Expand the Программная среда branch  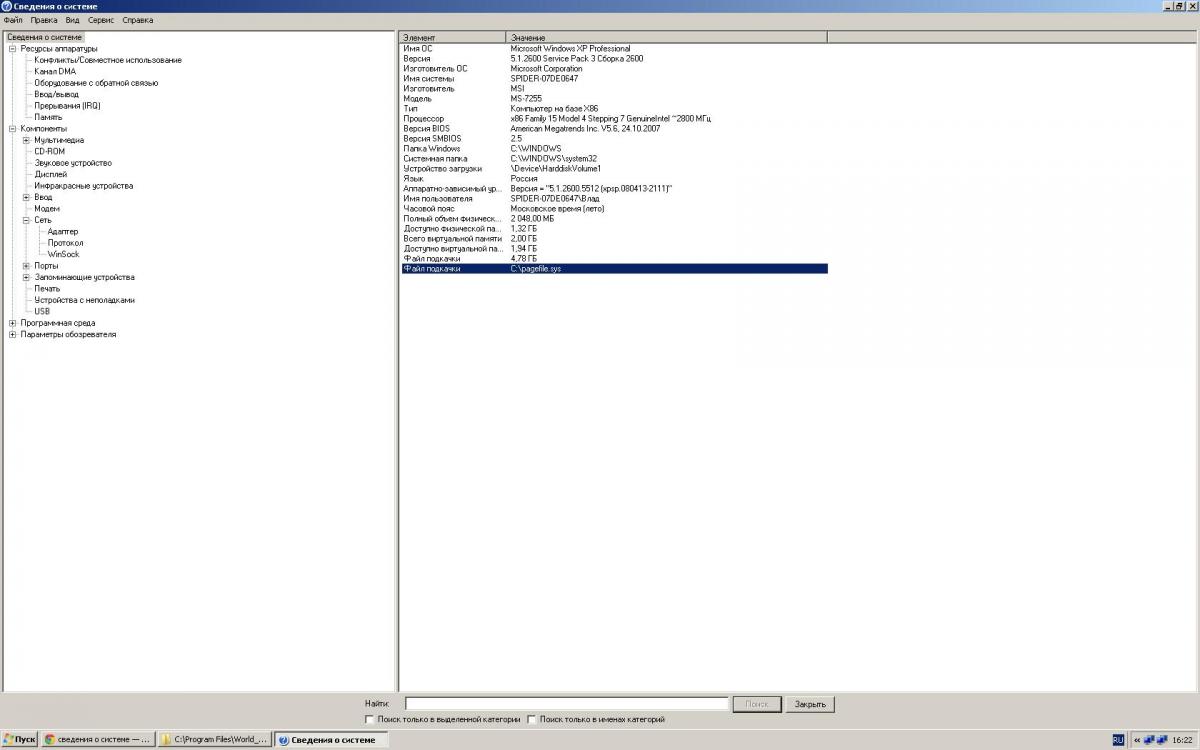(x=12, y=323)
